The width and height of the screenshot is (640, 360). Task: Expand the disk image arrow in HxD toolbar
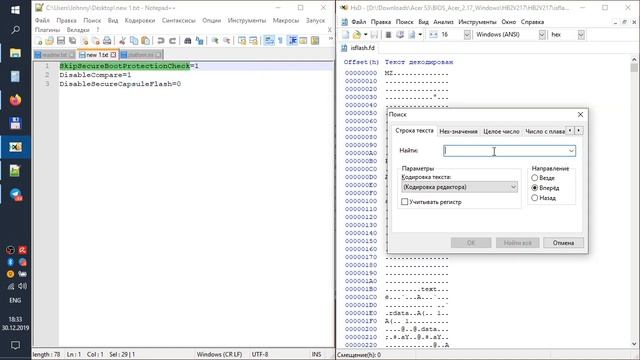[420, 35]
